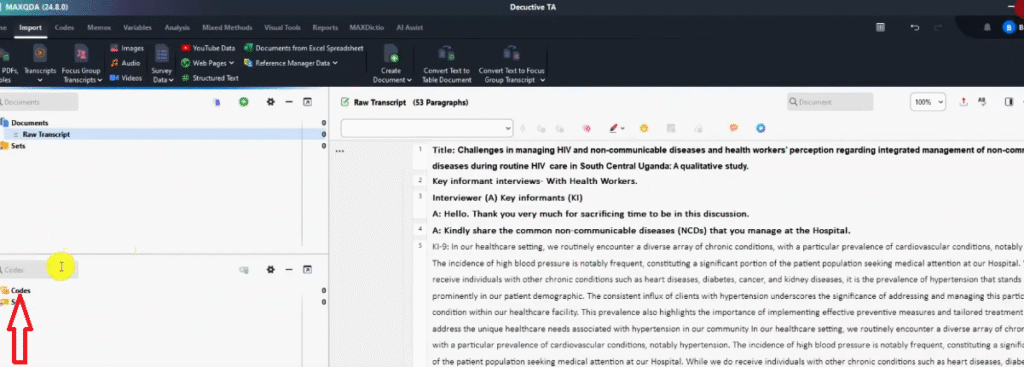Open the Reports tab

pyautogui.click(x=325, y=27)
